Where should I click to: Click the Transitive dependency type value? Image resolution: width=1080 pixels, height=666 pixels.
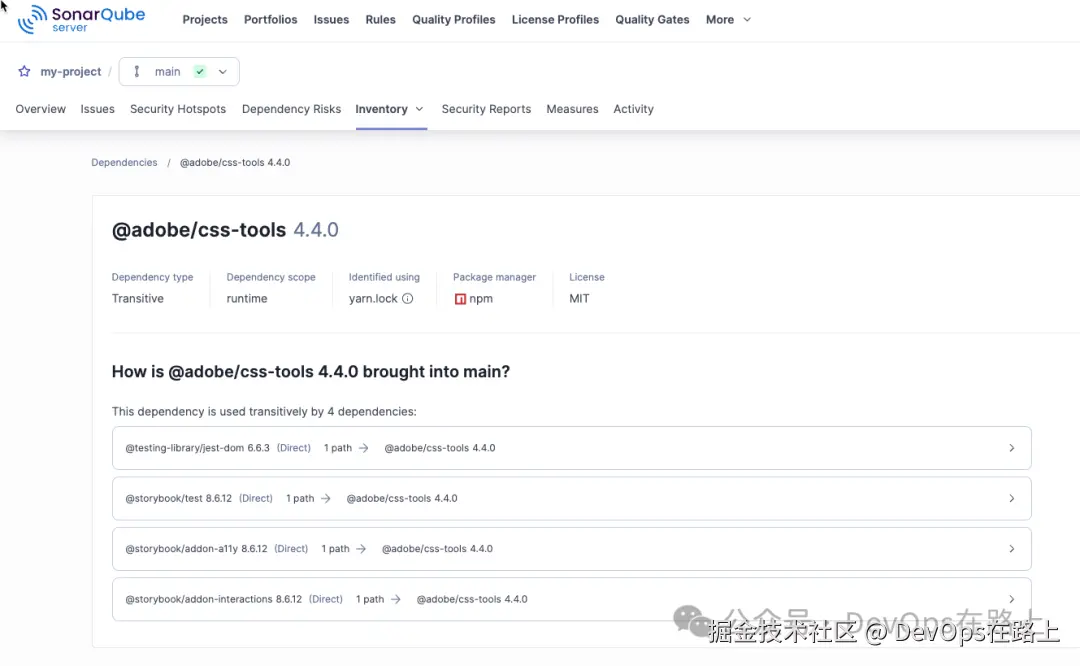pos(138,298)
